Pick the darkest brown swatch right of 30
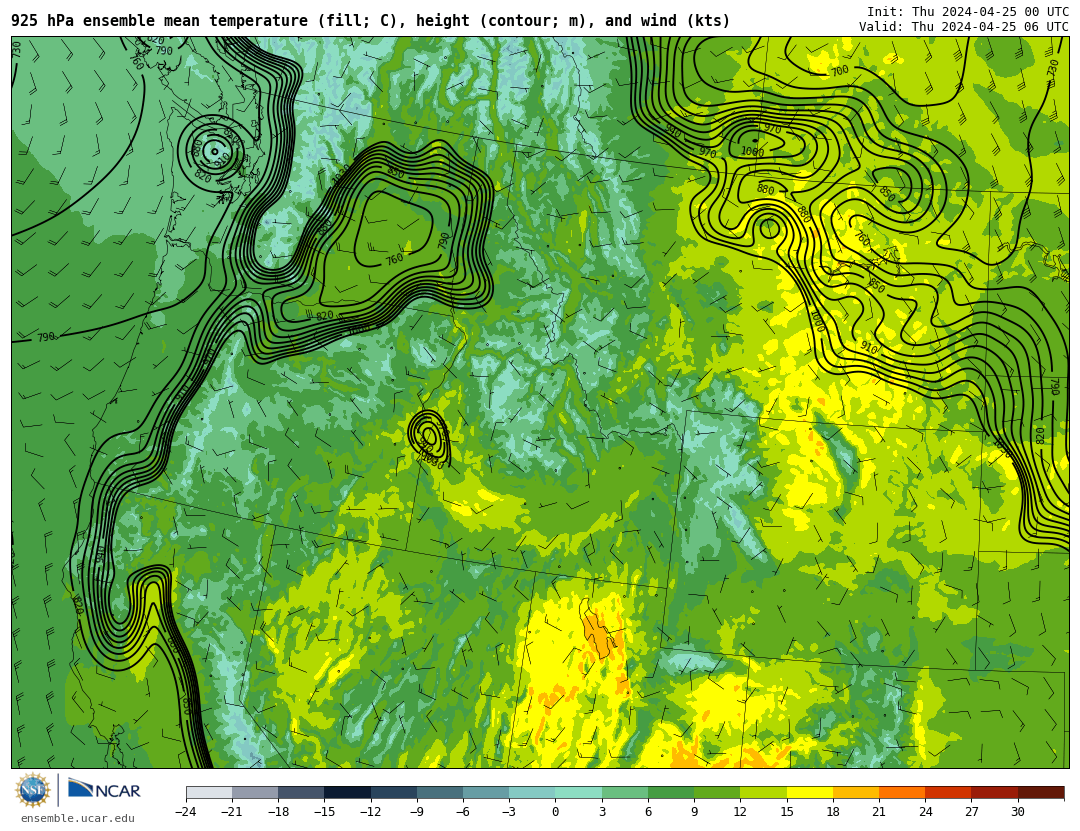The image size is (1080, 831). coord(1041,792)
